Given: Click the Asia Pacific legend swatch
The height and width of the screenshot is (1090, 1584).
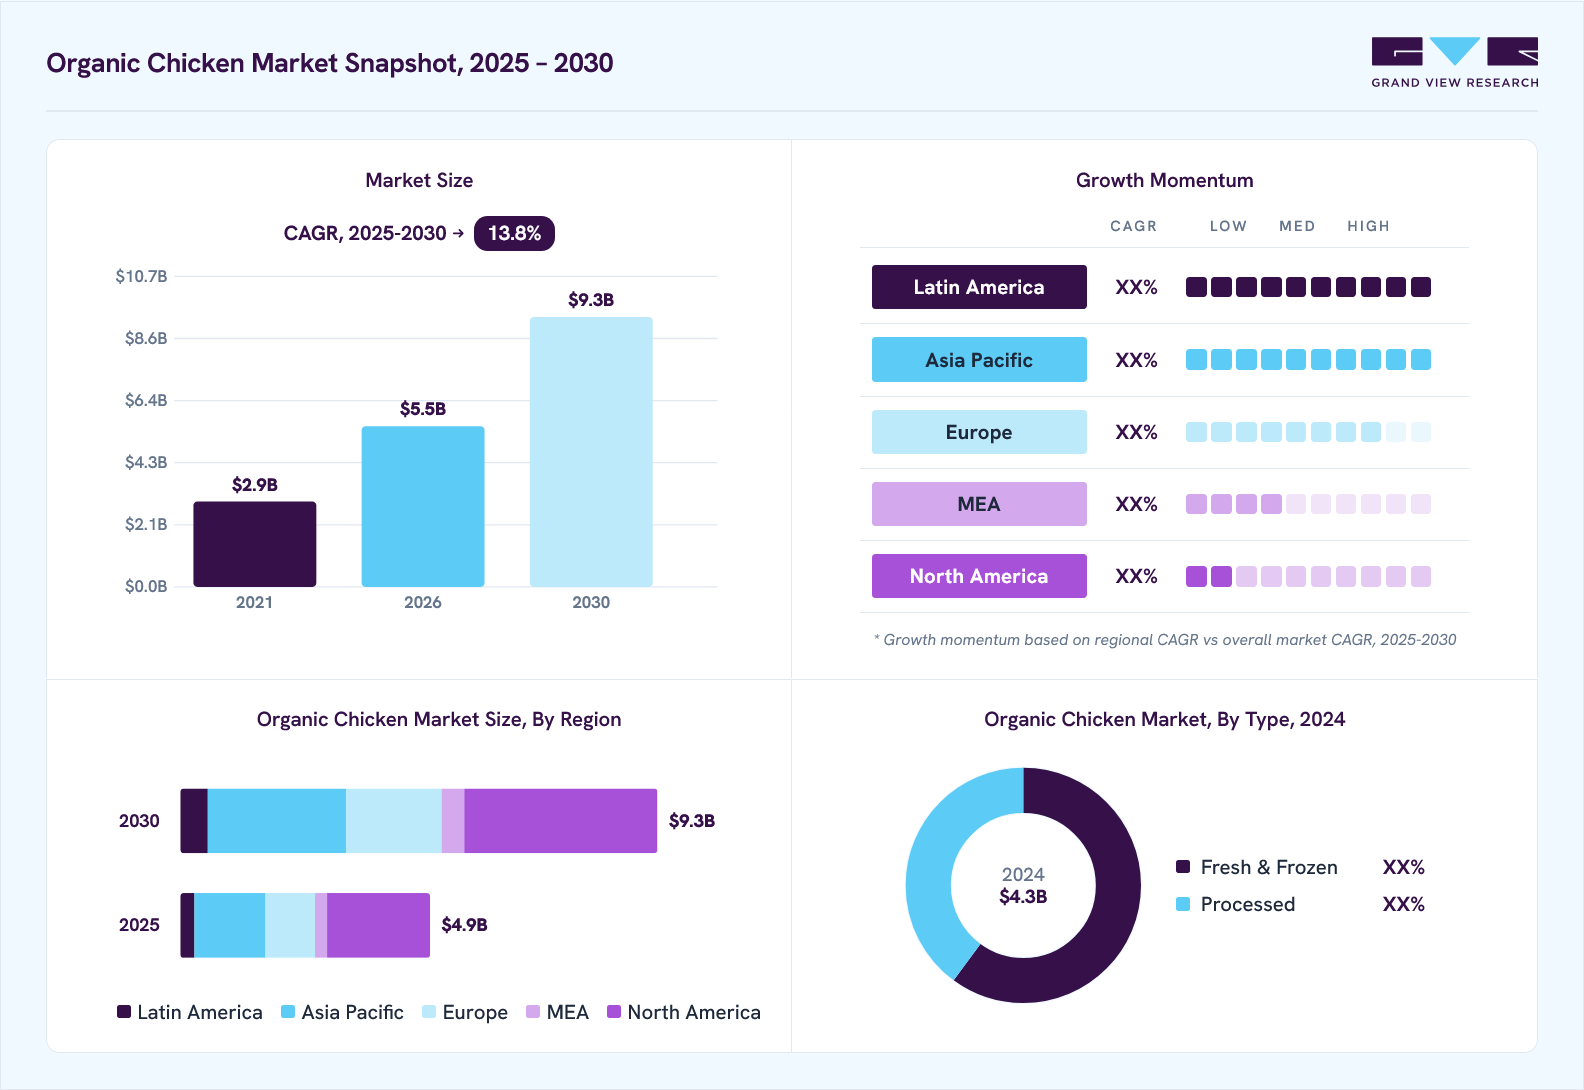Looking at the screenshot, I should tap(288, 1012).
